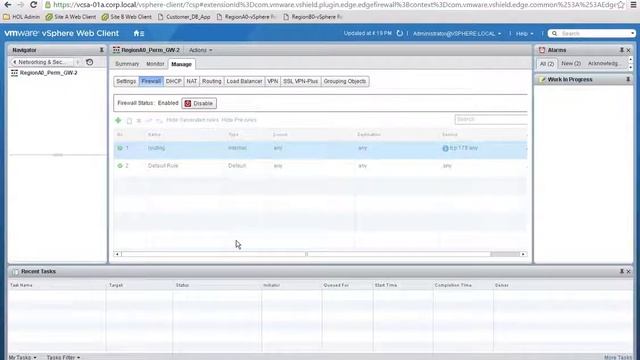Image resolution: width=640 pixels, height=360 pixels.
Task: Click the global search field in header
Action: click(x=592, y=33)
